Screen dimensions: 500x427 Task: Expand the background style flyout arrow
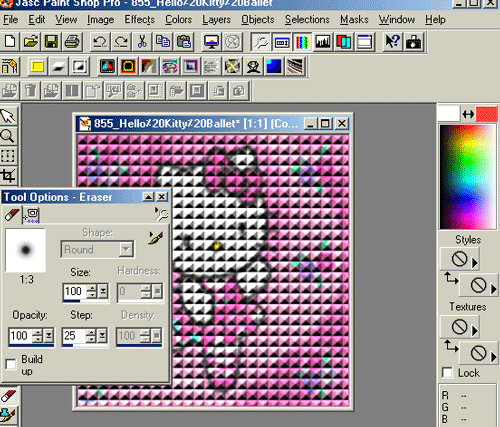tap(494, 289)
